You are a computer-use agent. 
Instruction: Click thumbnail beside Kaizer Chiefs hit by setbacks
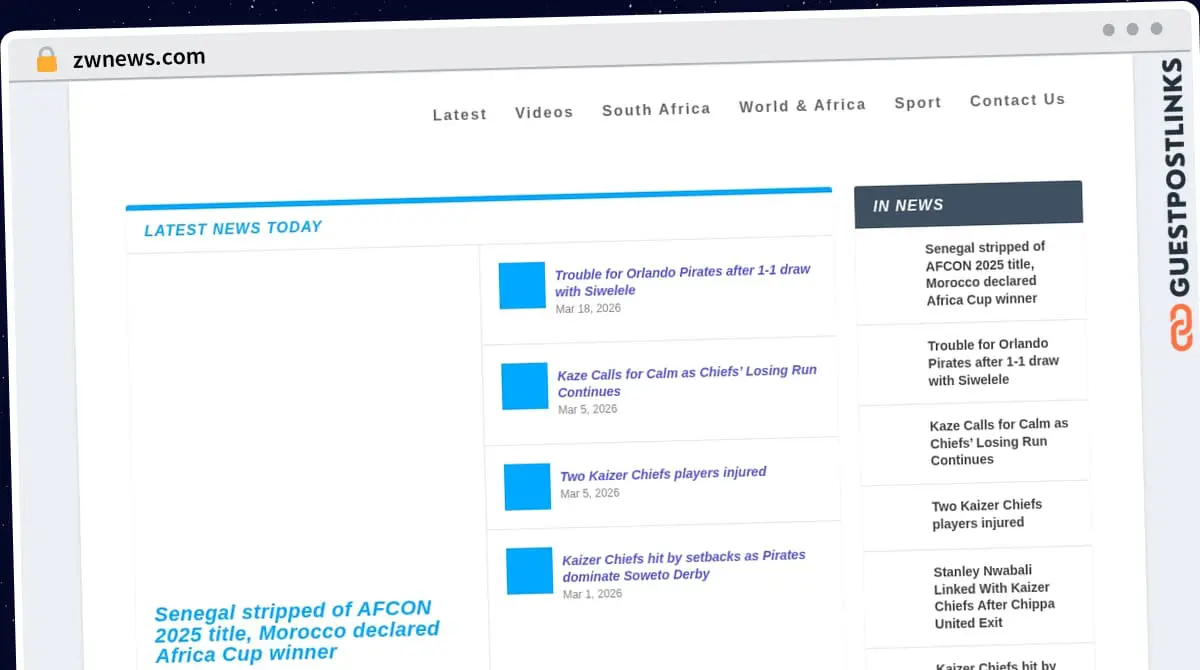(x=529, y=571)
